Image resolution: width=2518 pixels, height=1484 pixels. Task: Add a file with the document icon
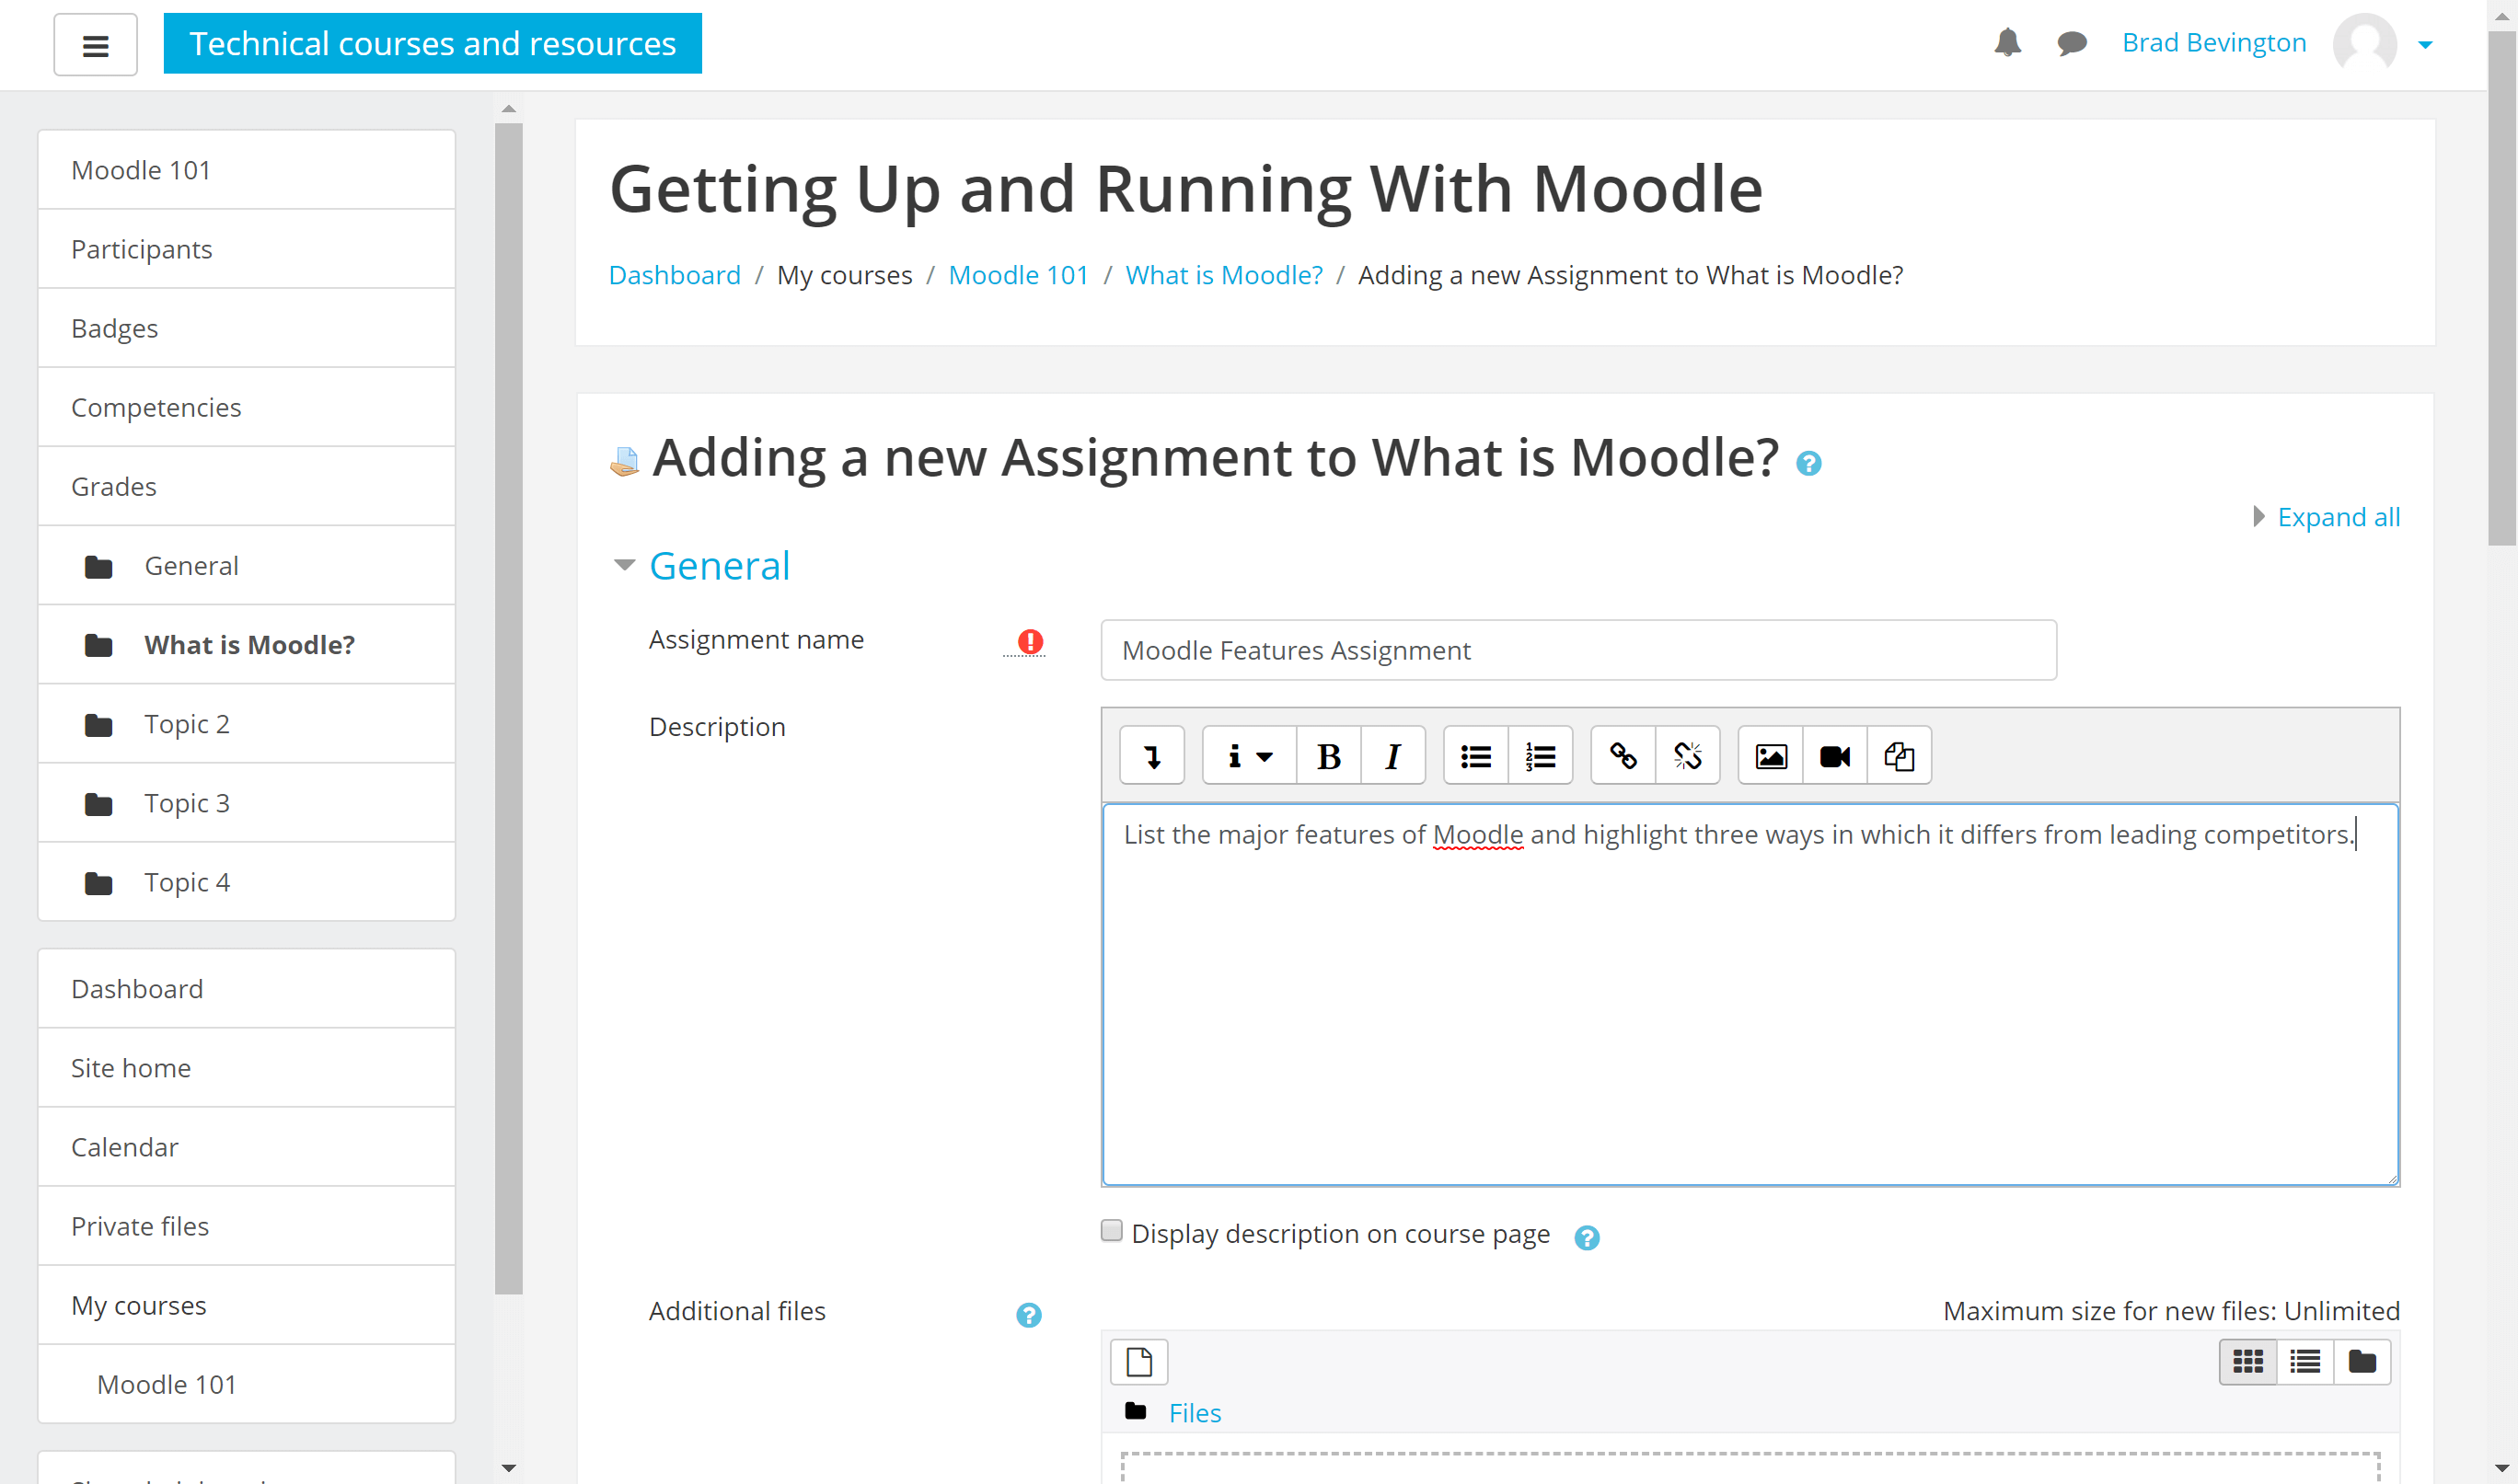pos(1139,1361)
